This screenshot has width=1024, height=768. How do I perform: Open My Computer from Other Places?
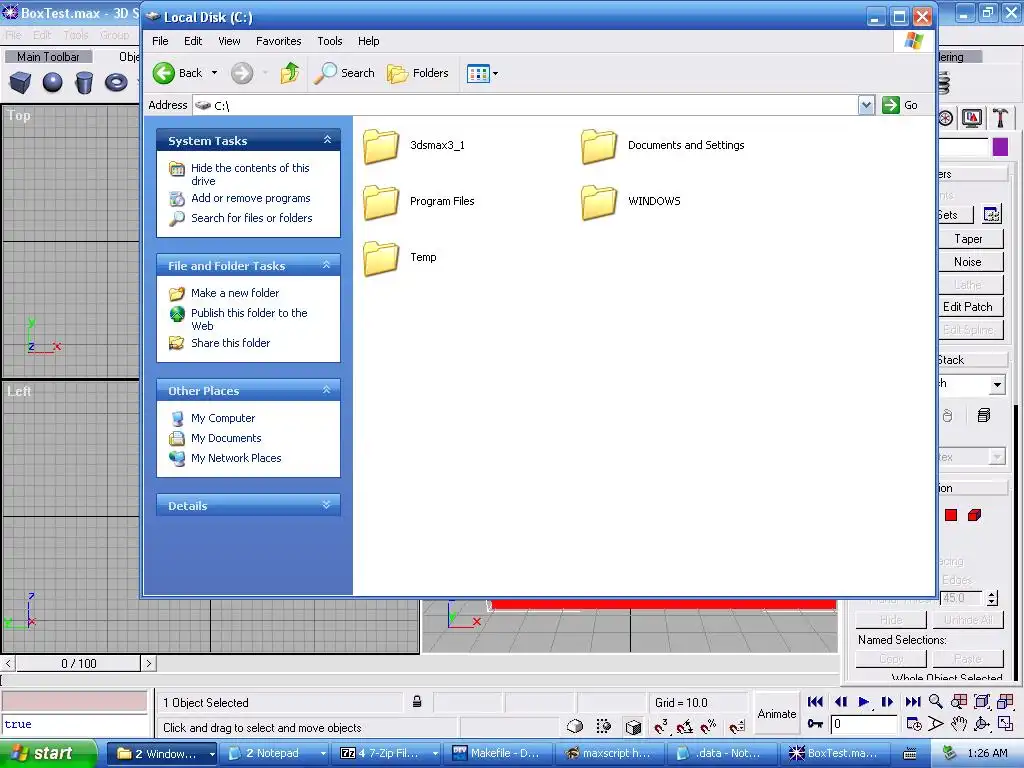pyautogui.click(x=223, y=418)
